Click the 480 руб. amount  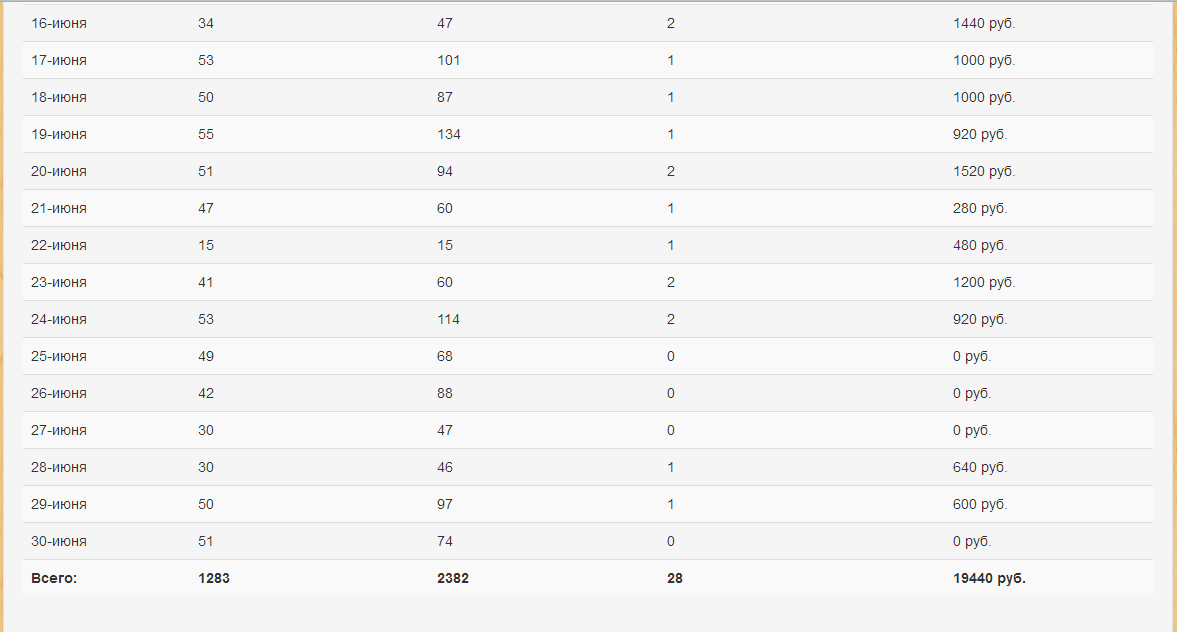click(980, 245)
